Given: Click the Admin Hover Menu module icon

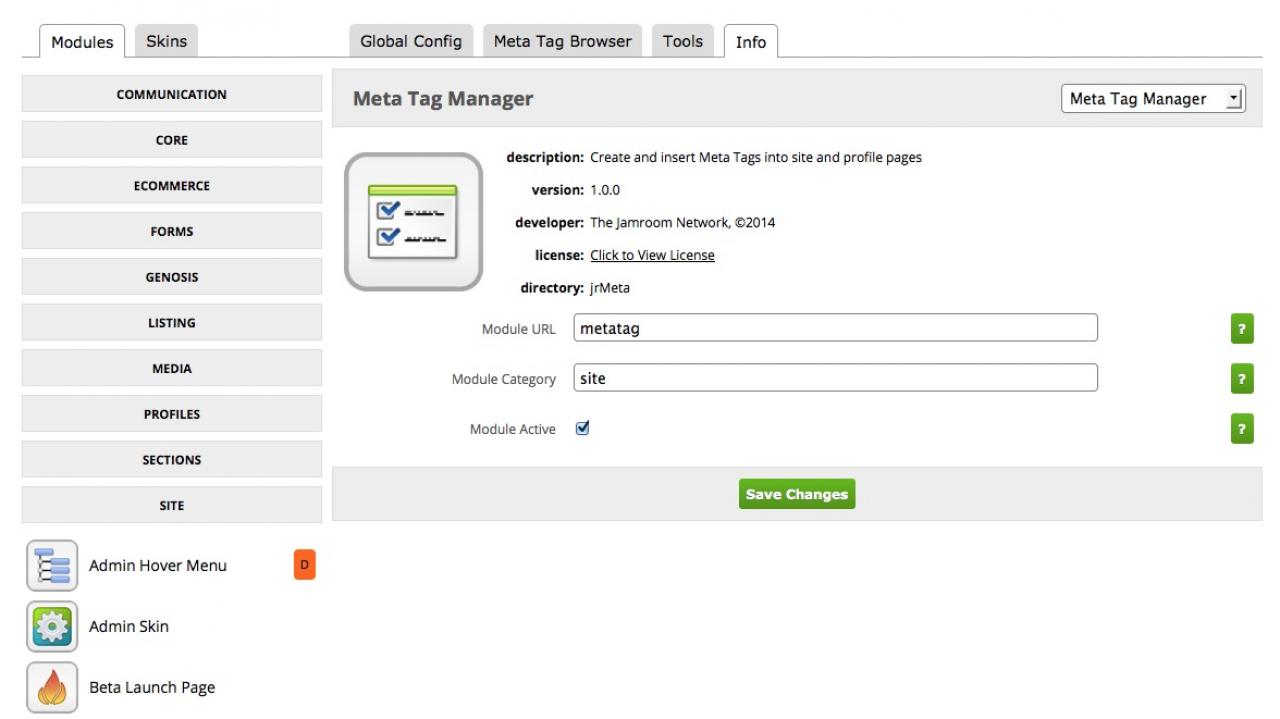Looking at the screenshot, I should click(x=52, y=566).
